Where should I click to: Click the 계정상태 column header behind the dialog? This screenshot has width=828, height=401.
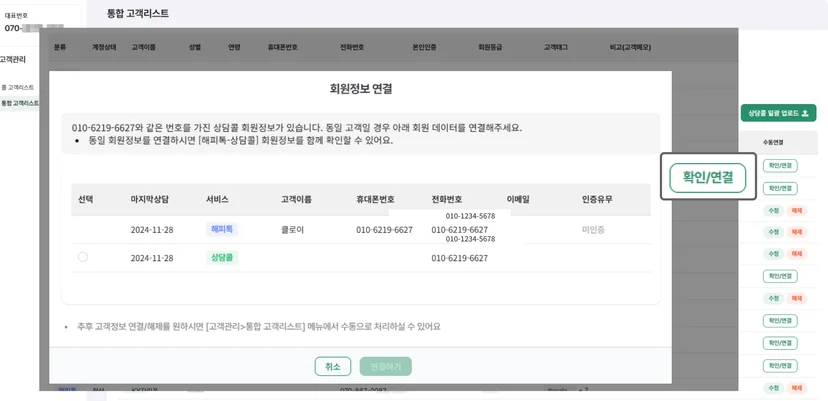point(104,47)
